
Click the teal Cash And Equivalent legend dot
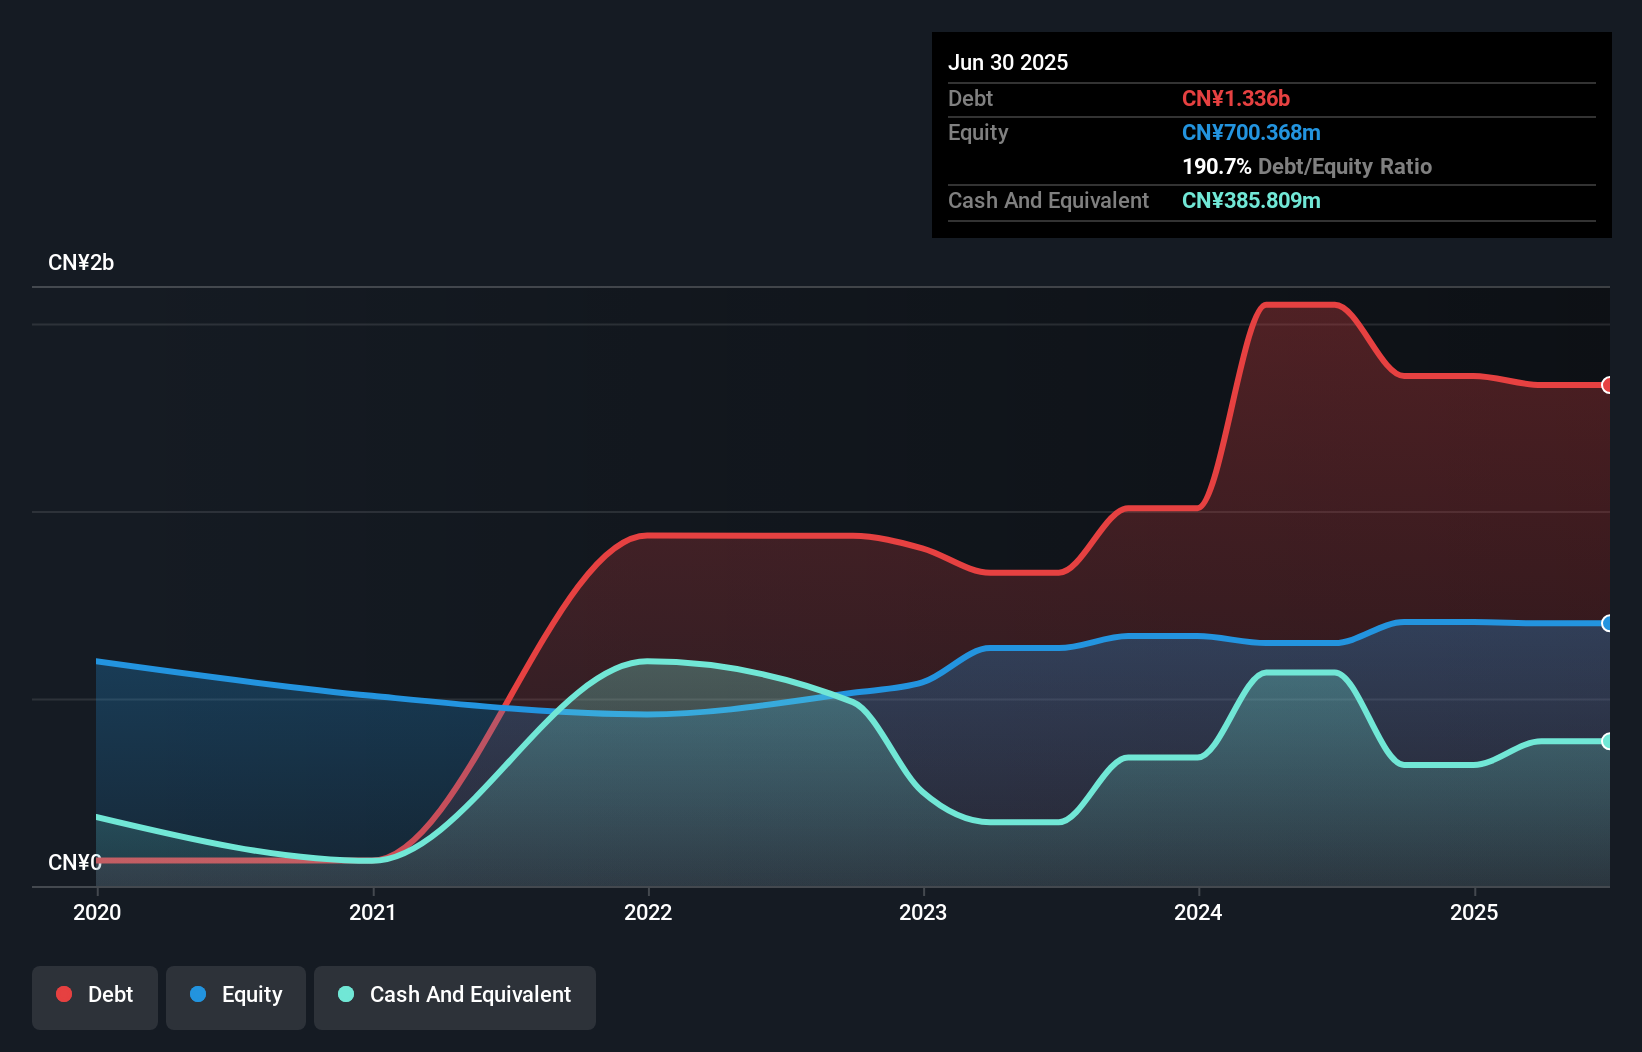tap(345, 994)
